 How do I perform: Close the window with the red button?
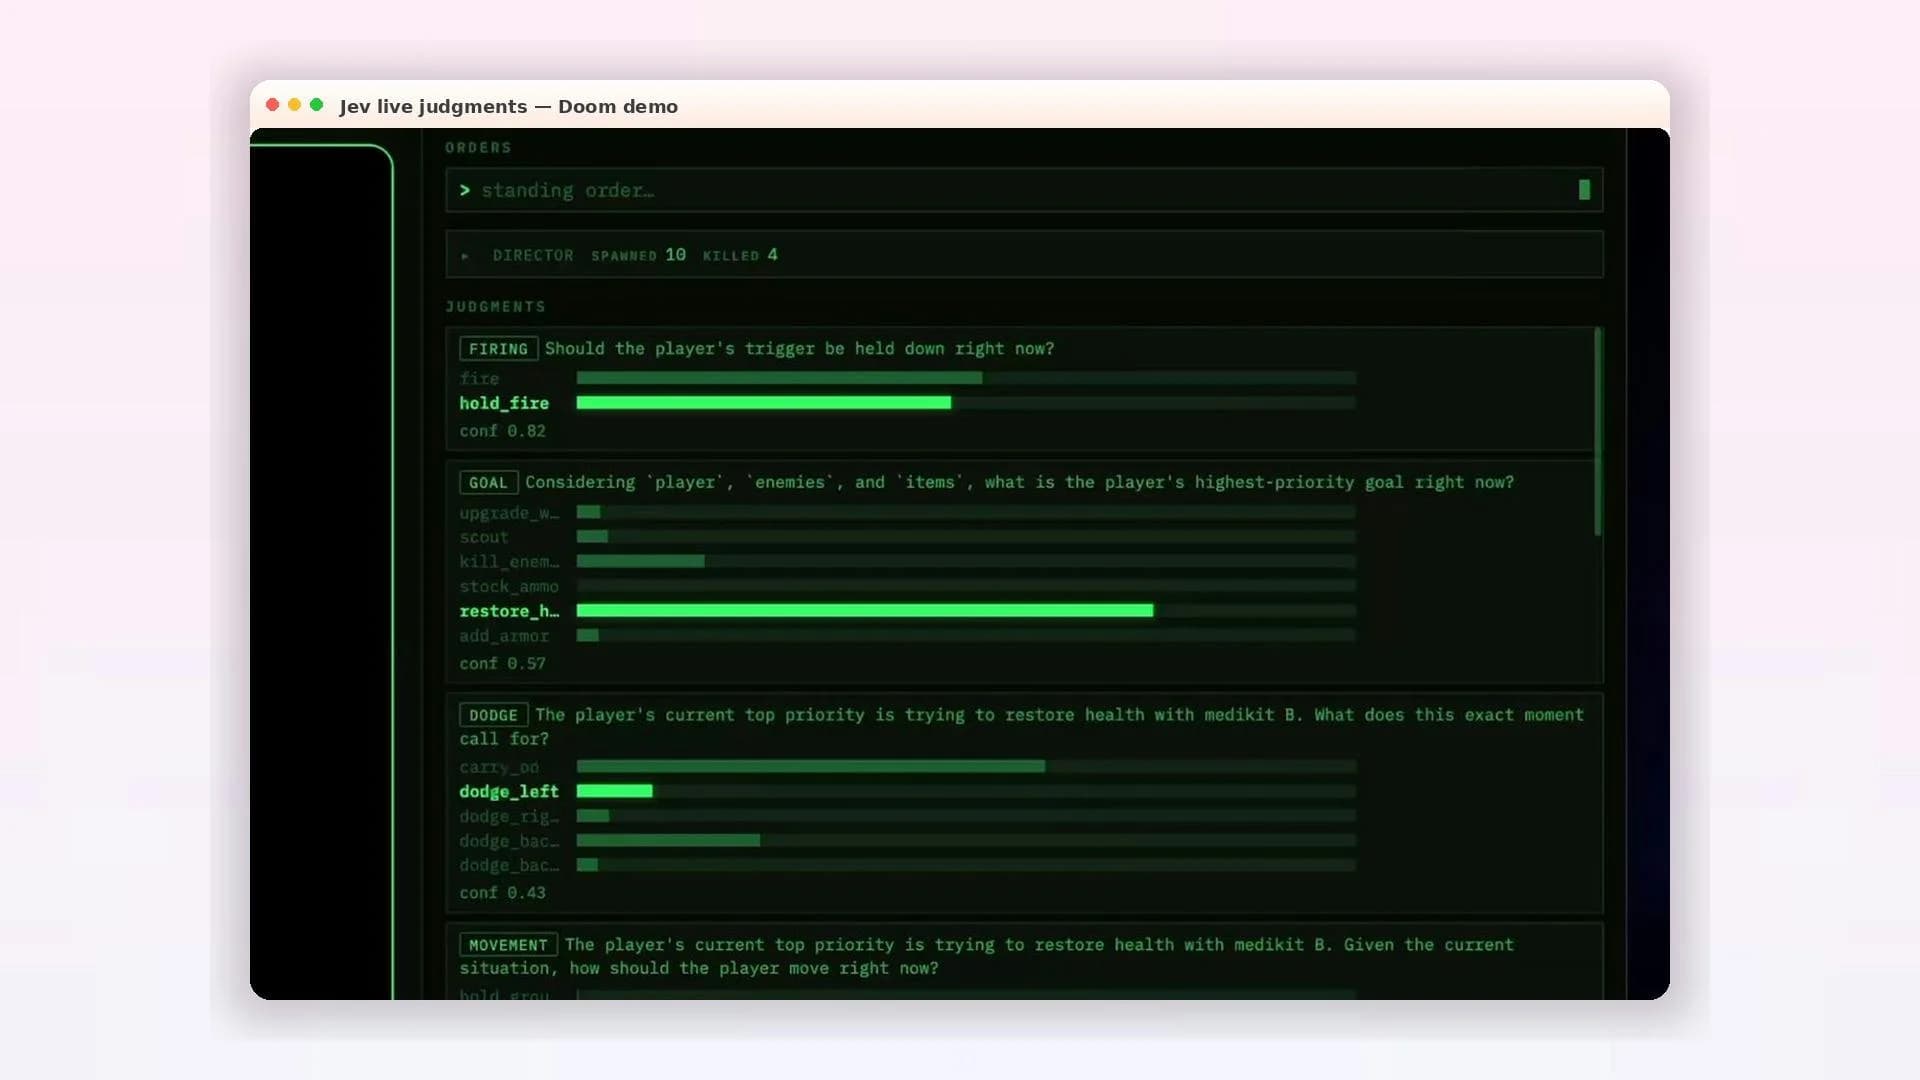[x=272, y=105]
